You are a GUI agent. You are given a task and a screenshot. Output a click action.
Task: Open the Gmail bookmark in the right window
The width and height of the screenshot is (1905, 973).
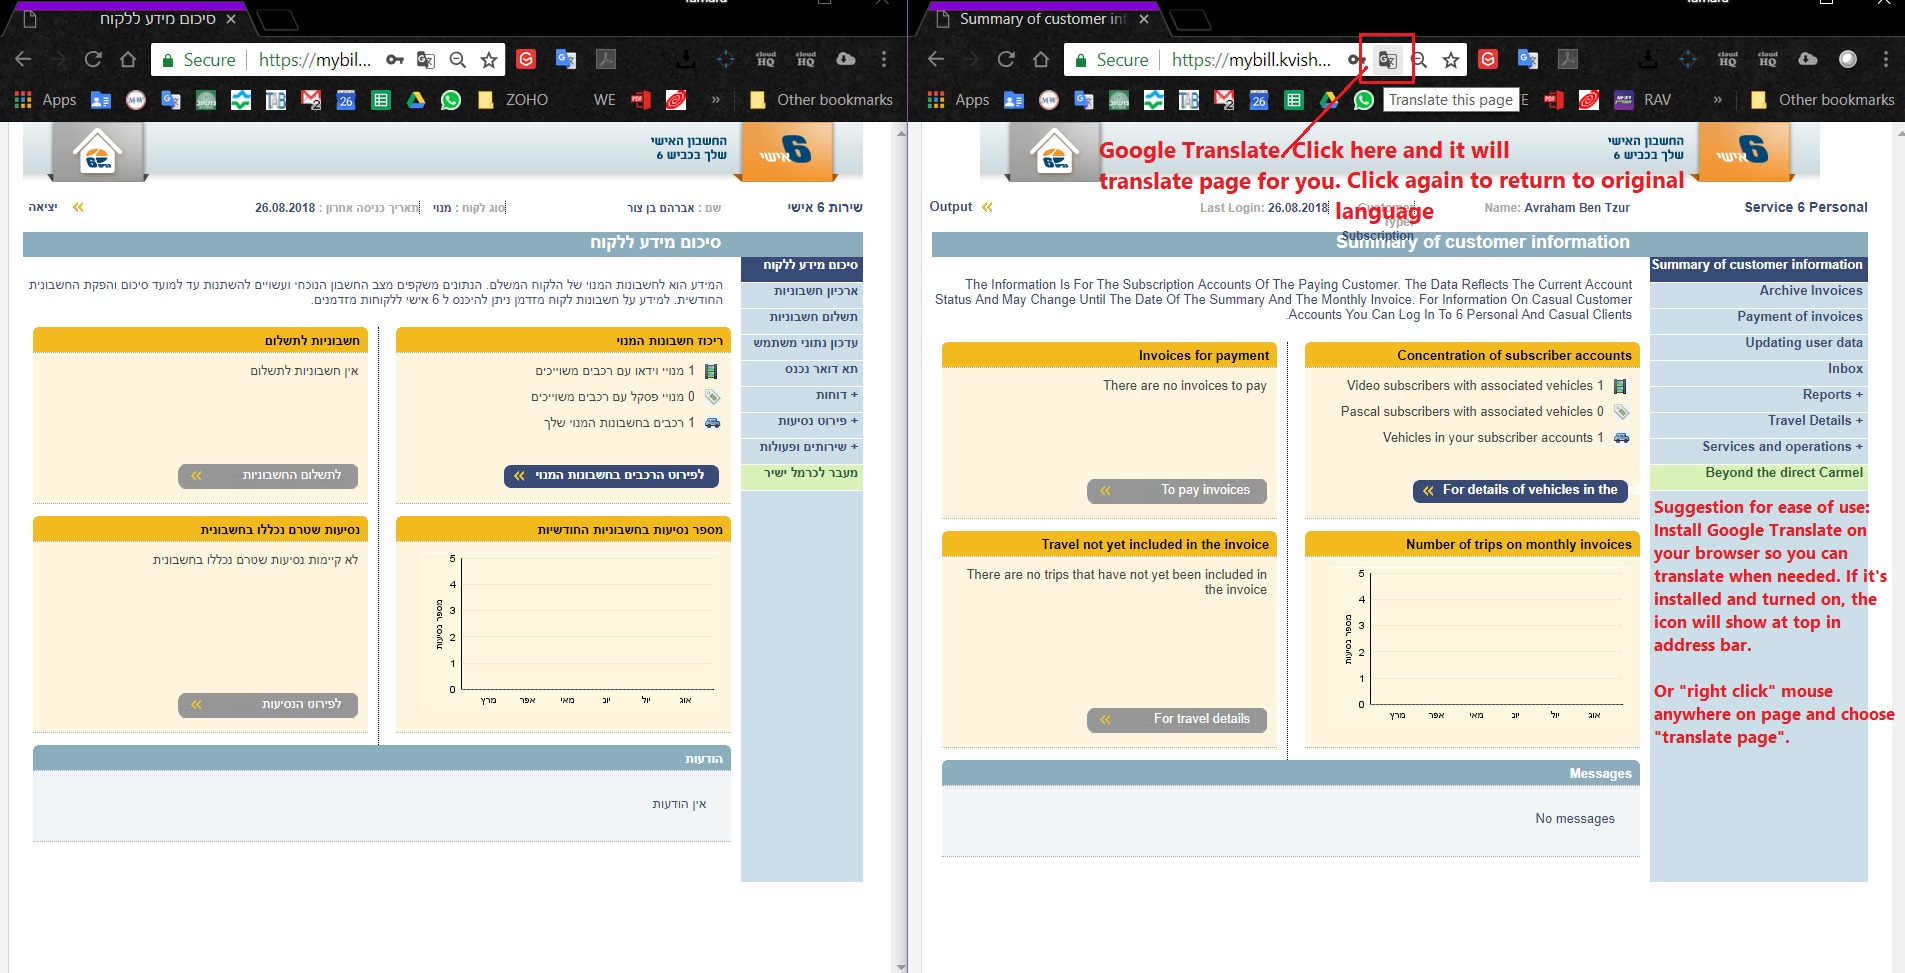pos(1224,100)
